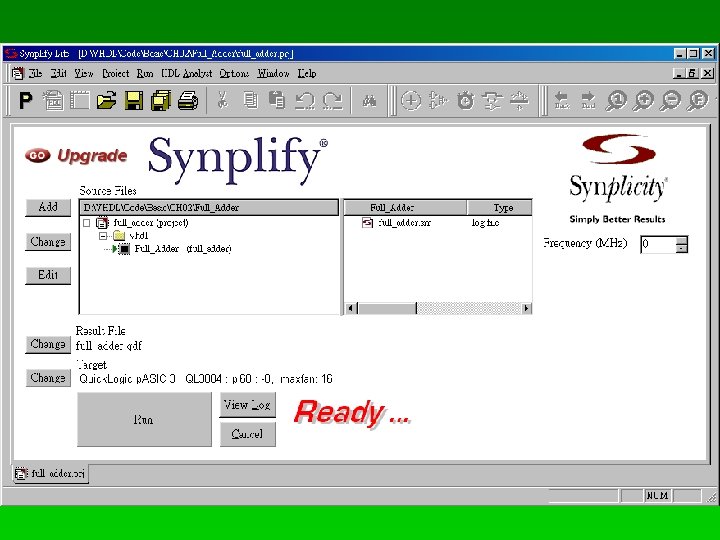Click the left scroll arrow in results pane

[351, 309]
